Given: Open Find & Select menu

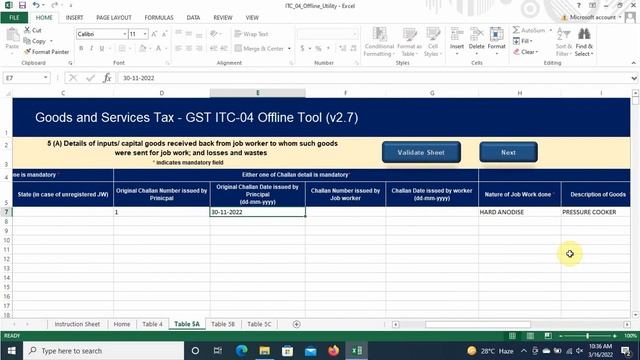Looking at the screenshot, I should point(584,42).
